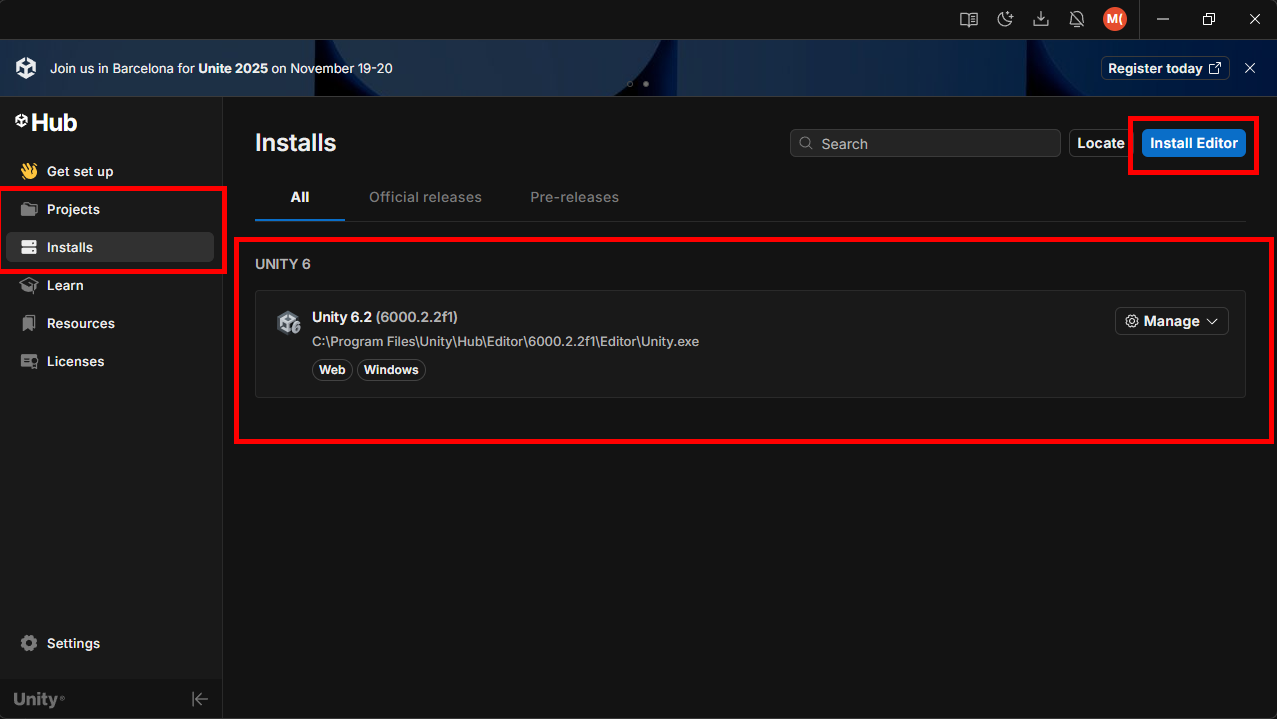Go to Licenses in the sidebar

tap(75, 361)
